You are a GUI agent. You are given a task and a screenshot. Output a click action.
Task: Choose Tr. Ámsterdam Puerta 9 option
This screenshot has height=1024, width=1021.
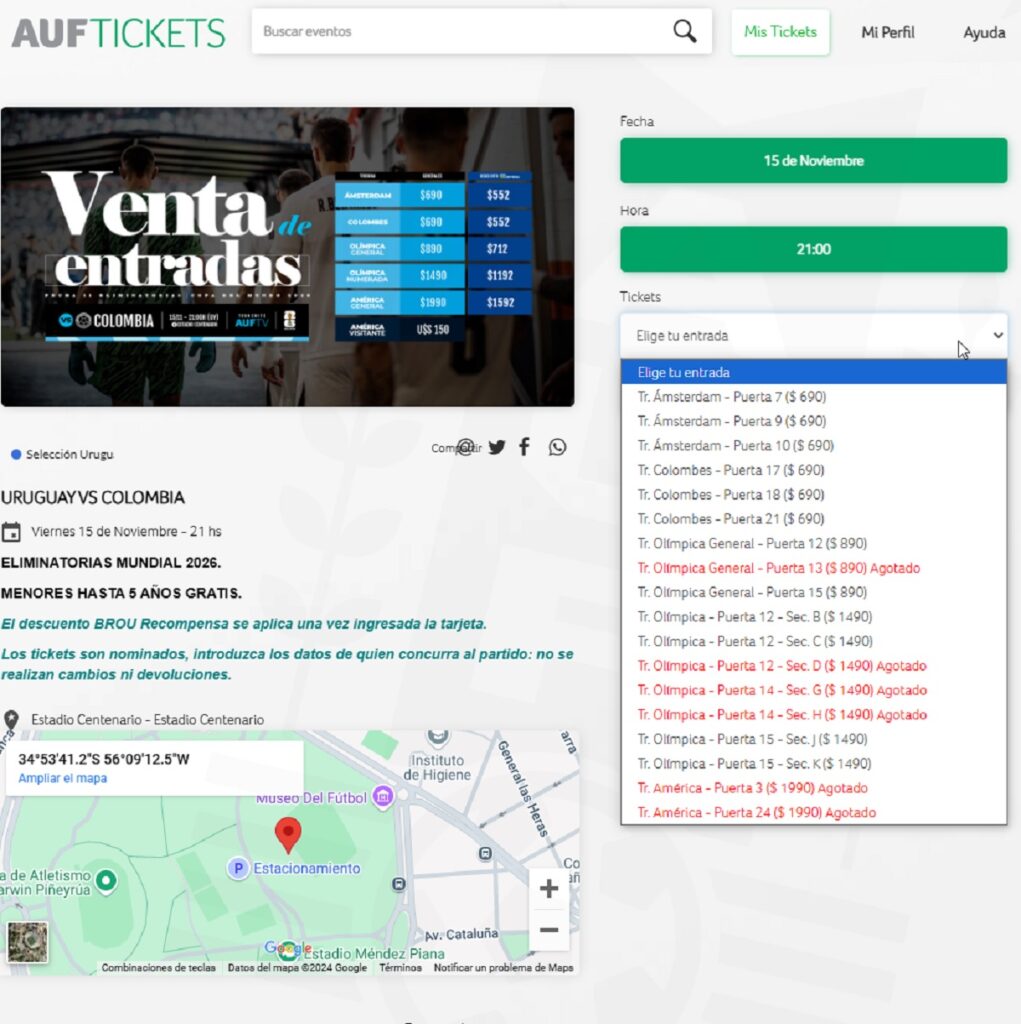[x=813, y=421]
